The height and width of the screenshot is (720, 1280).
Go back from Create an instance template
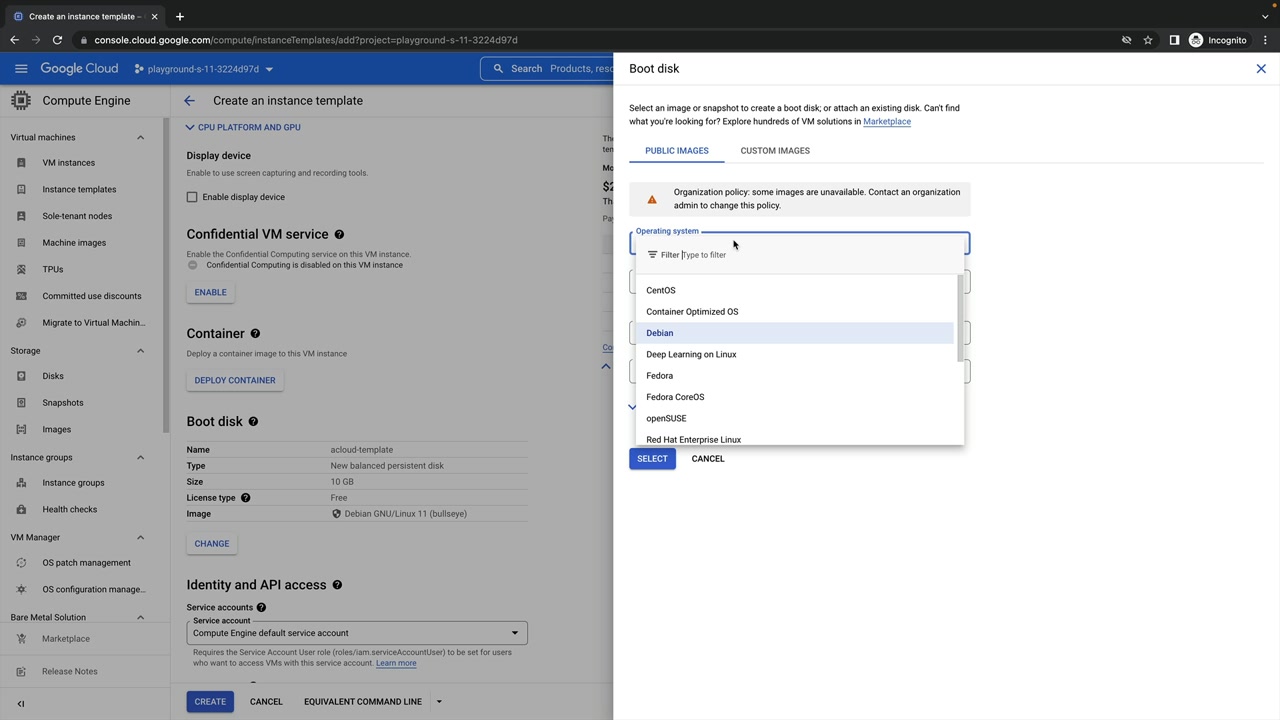(x=189, y=101)
